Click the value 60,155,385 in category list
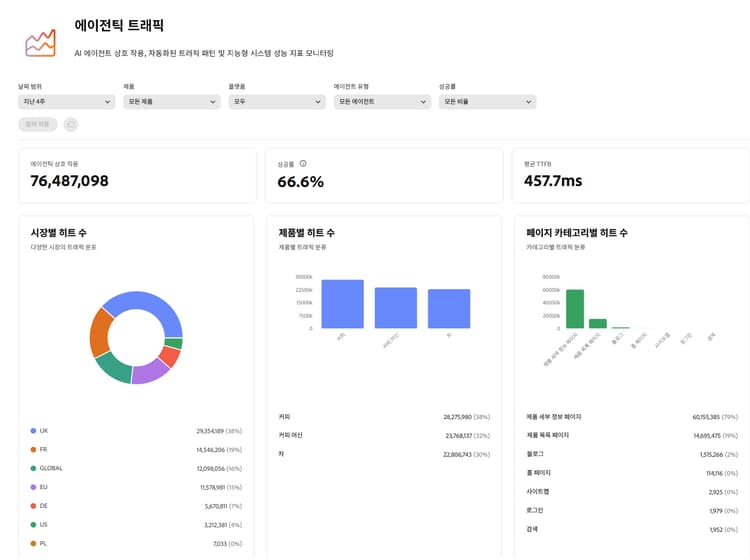Viewport: 750px width, 560px height. (706, 417)
